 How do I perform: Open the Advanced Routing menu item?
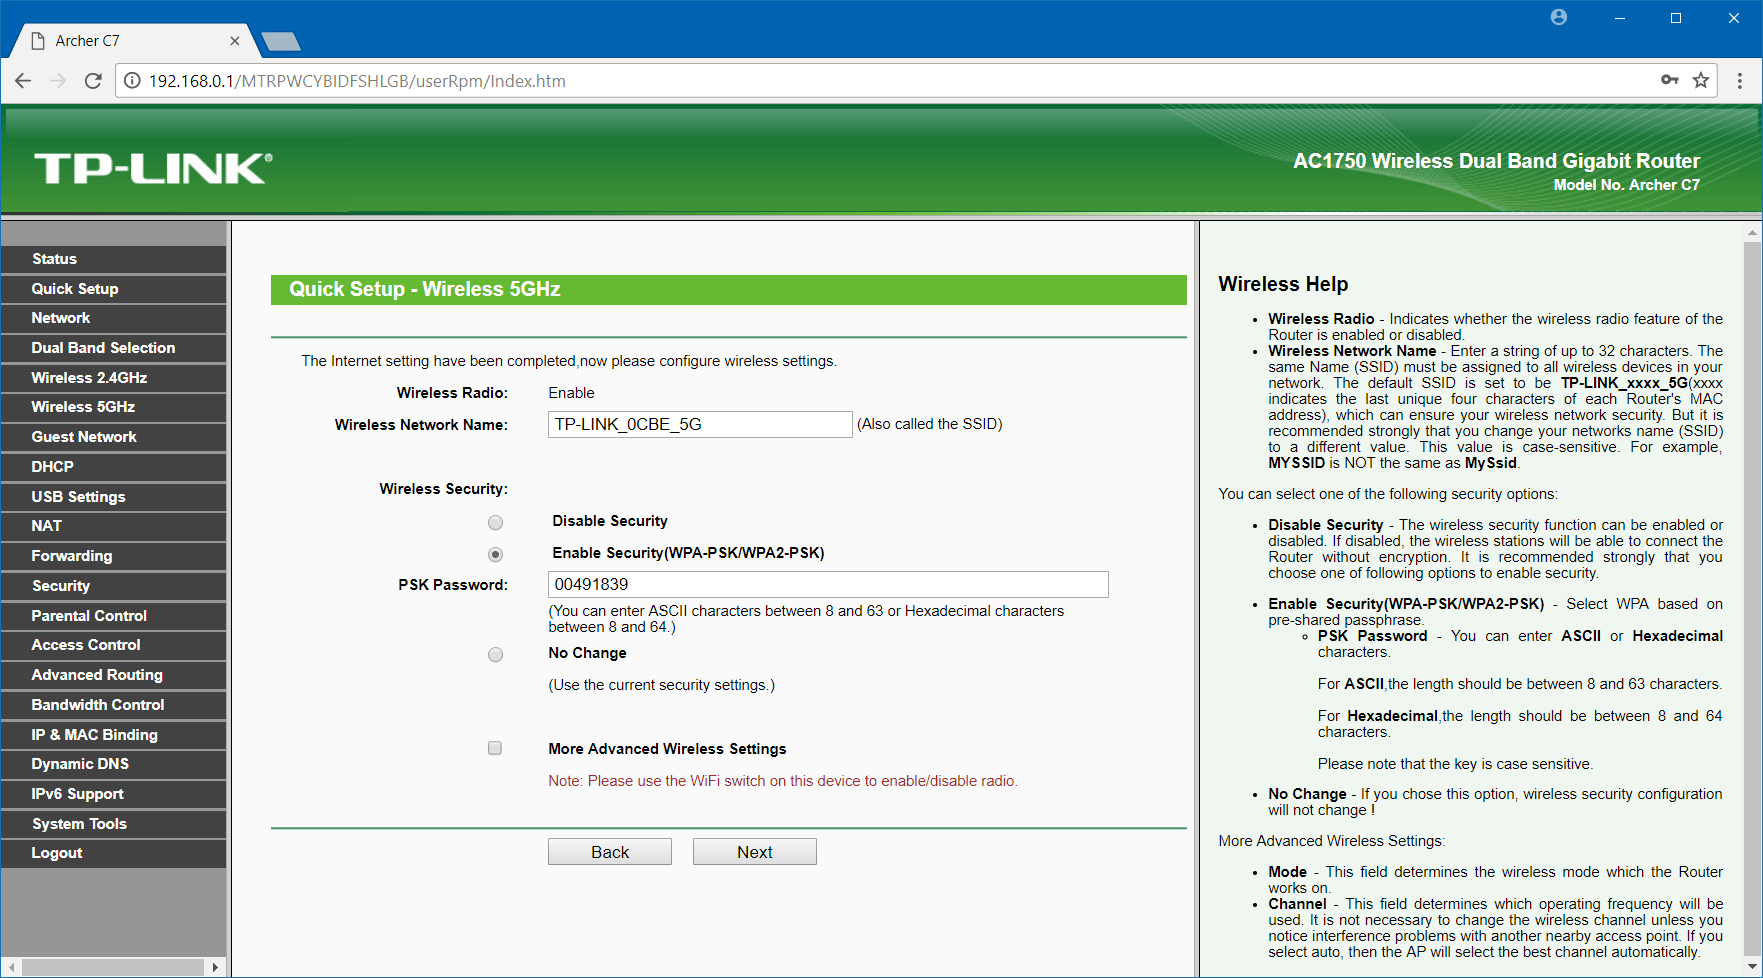point(114,675)
